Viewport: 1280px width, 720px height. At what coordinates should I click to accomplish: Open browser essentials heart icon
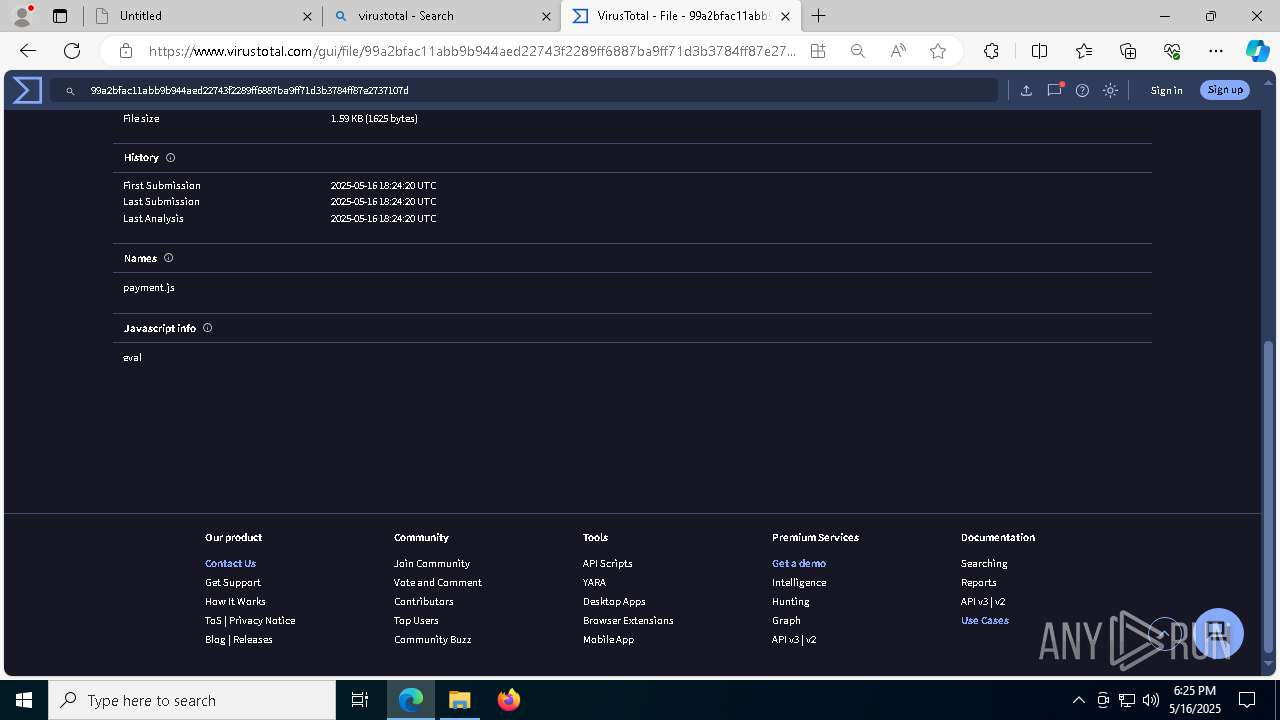click(x=1172, y=51)
